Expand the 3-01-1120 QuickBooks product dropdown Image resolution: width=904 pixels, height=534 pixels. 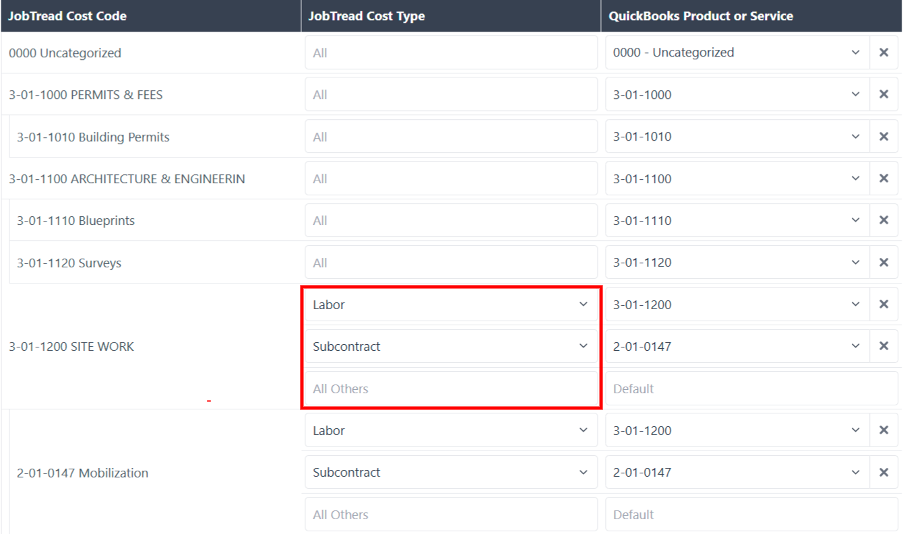[737, 262]
